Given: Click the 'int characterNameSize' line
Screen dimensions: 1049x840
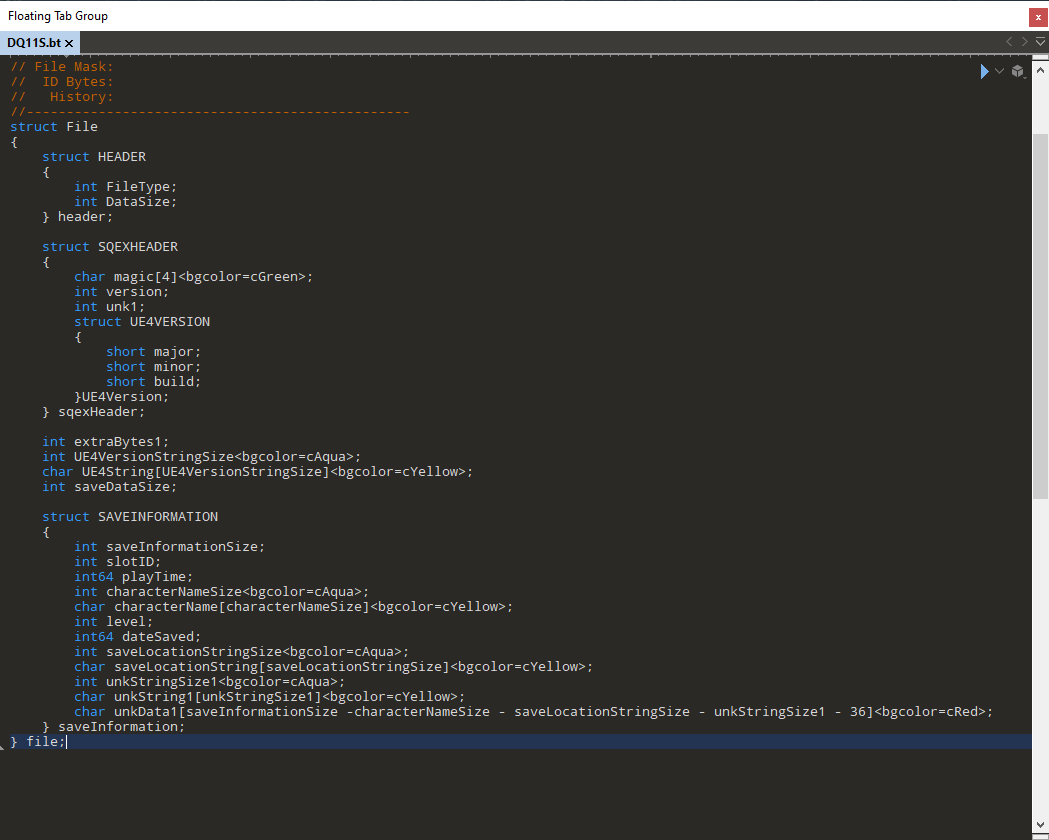Looking at the screenshot, I should [221, 591].
